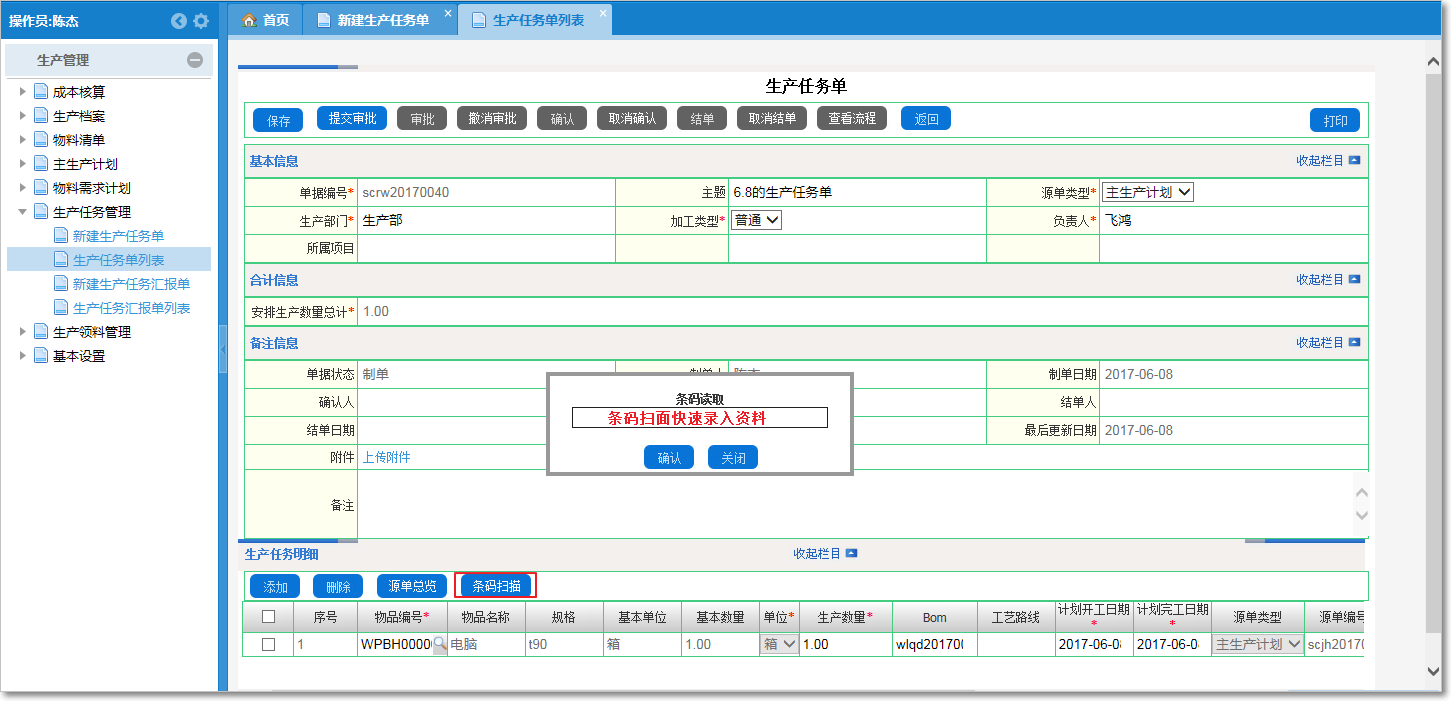
Task: Click 确认 in the 条码读取 dialog
Action: [x=668, y=456]
